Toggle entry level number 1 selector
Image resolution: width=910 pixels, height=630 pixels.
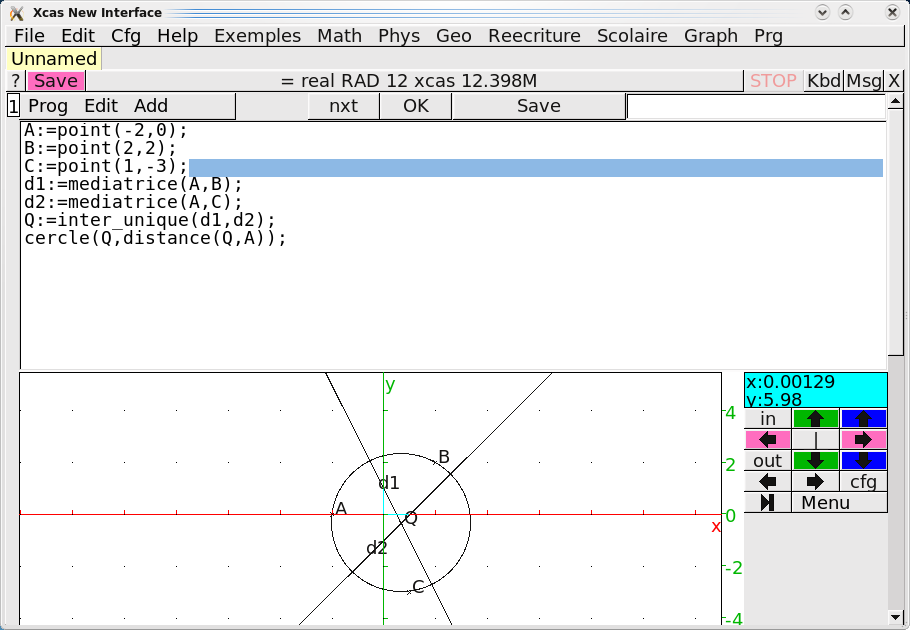(x=13, y=106)
